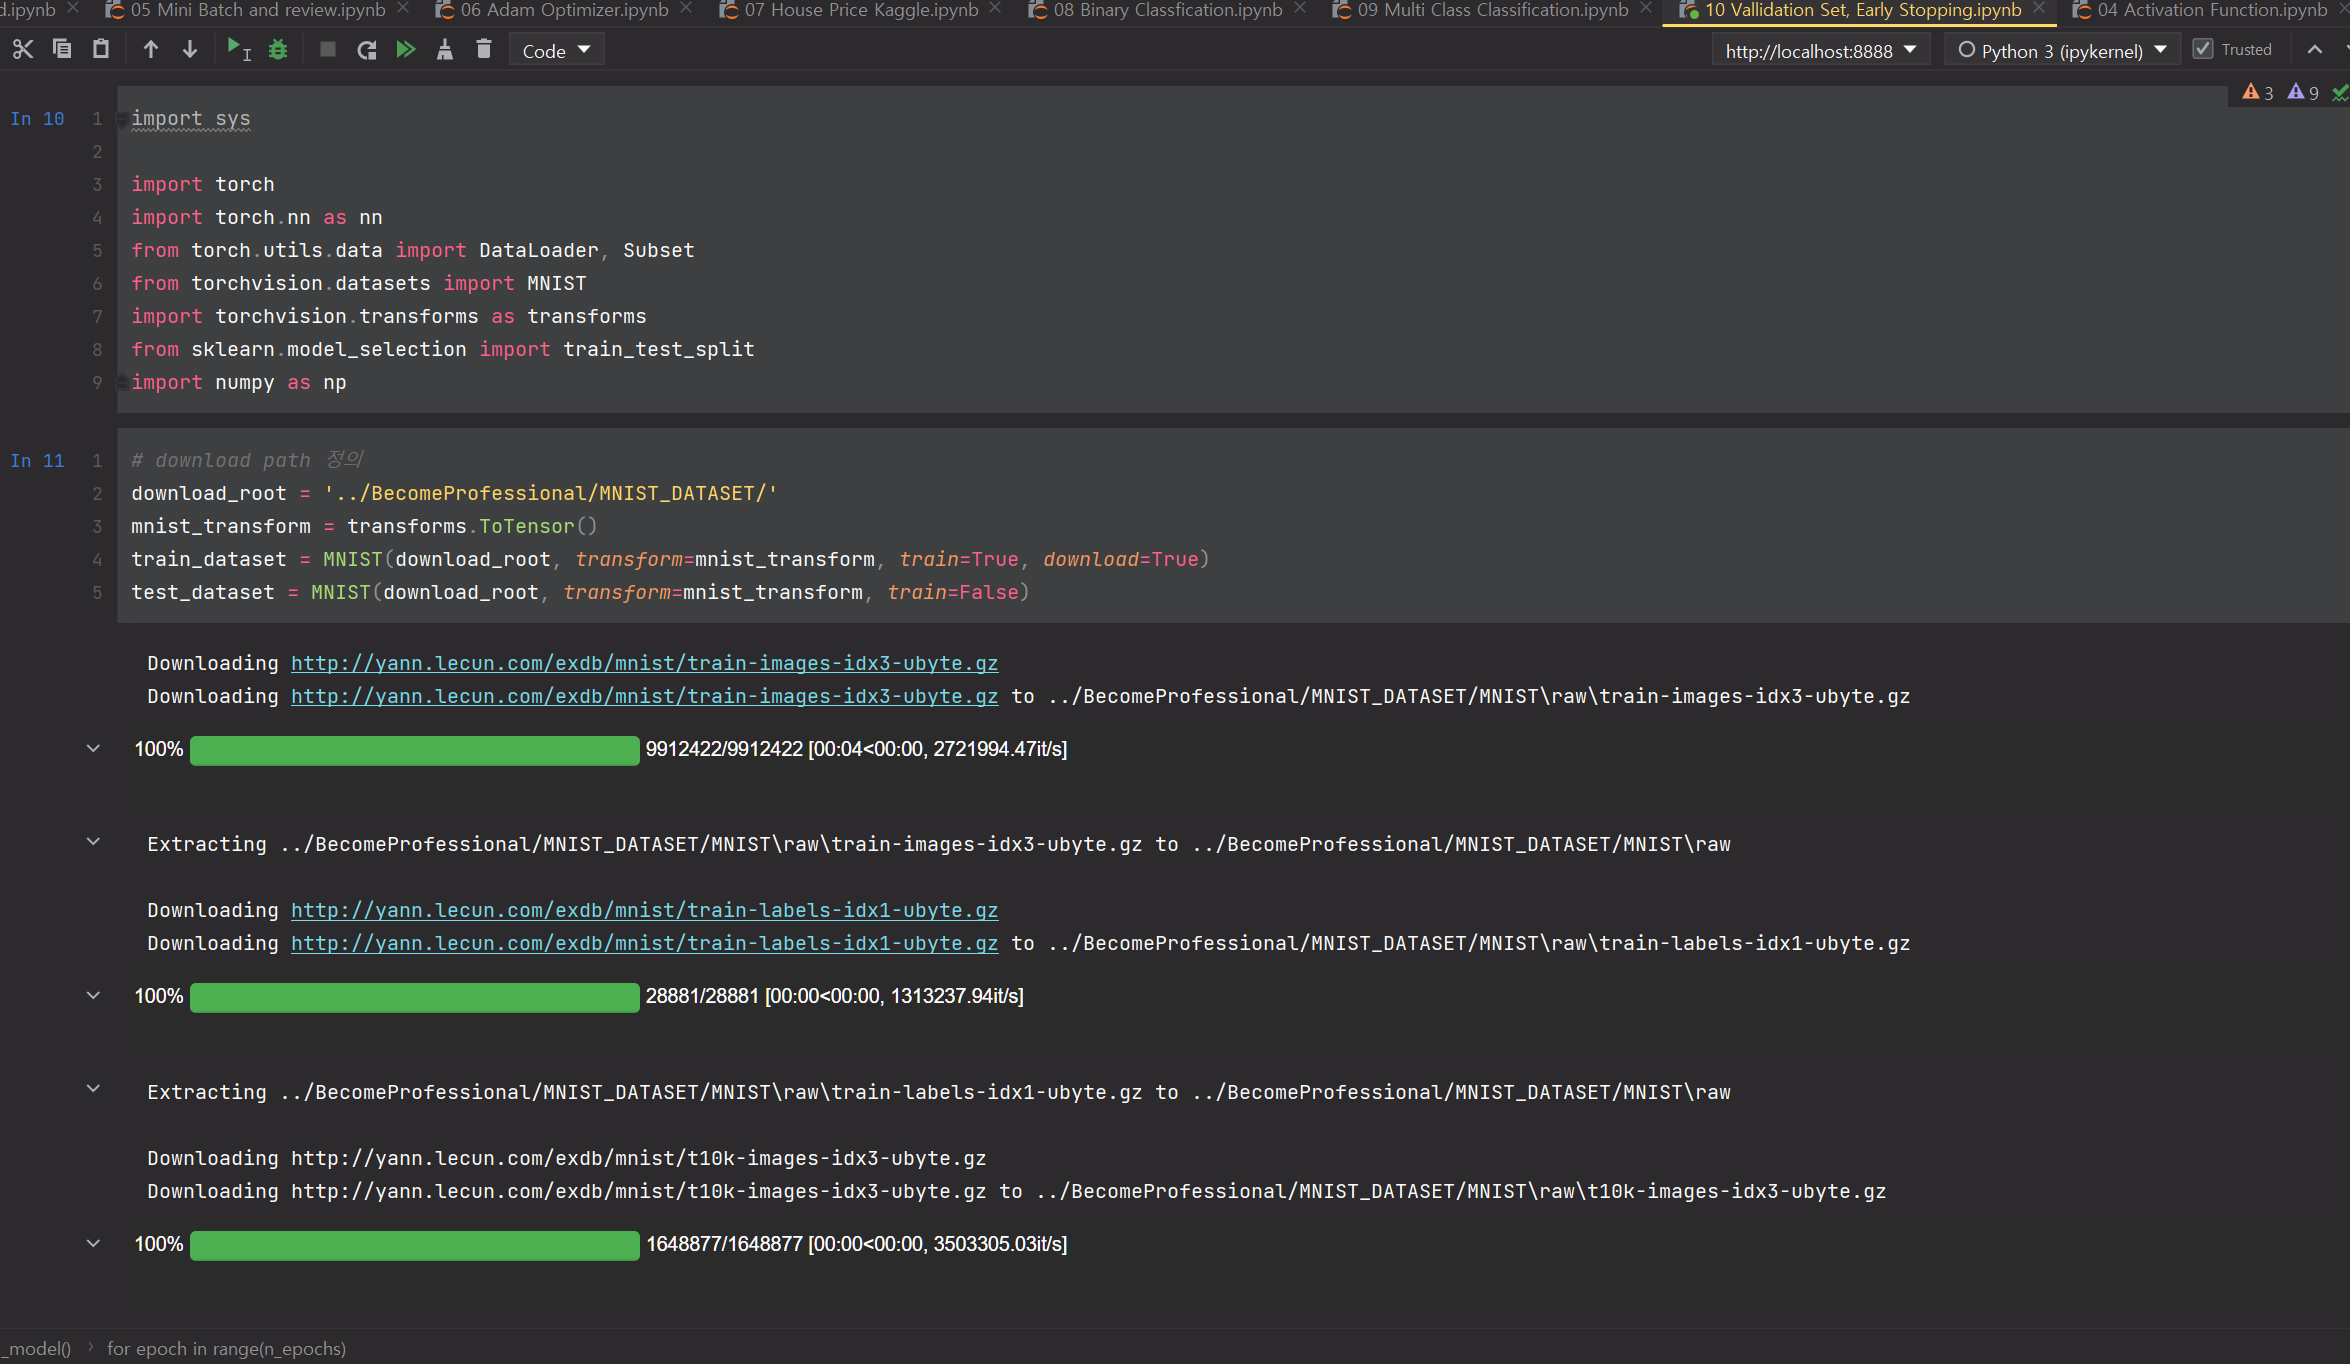
Task: Click 'import torch.nn as nn' line
Action: (257, 217)
